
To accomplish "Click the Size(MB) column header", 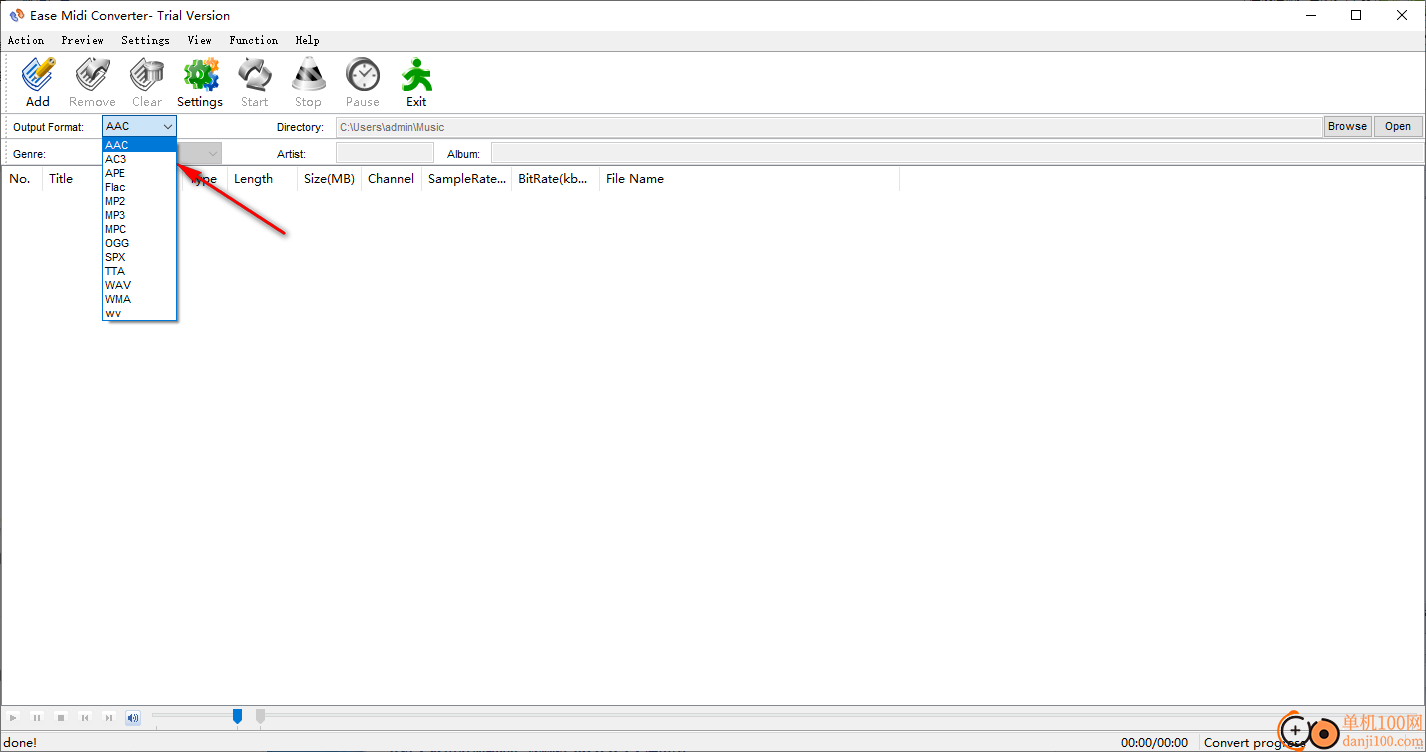I will coord(330,179).
